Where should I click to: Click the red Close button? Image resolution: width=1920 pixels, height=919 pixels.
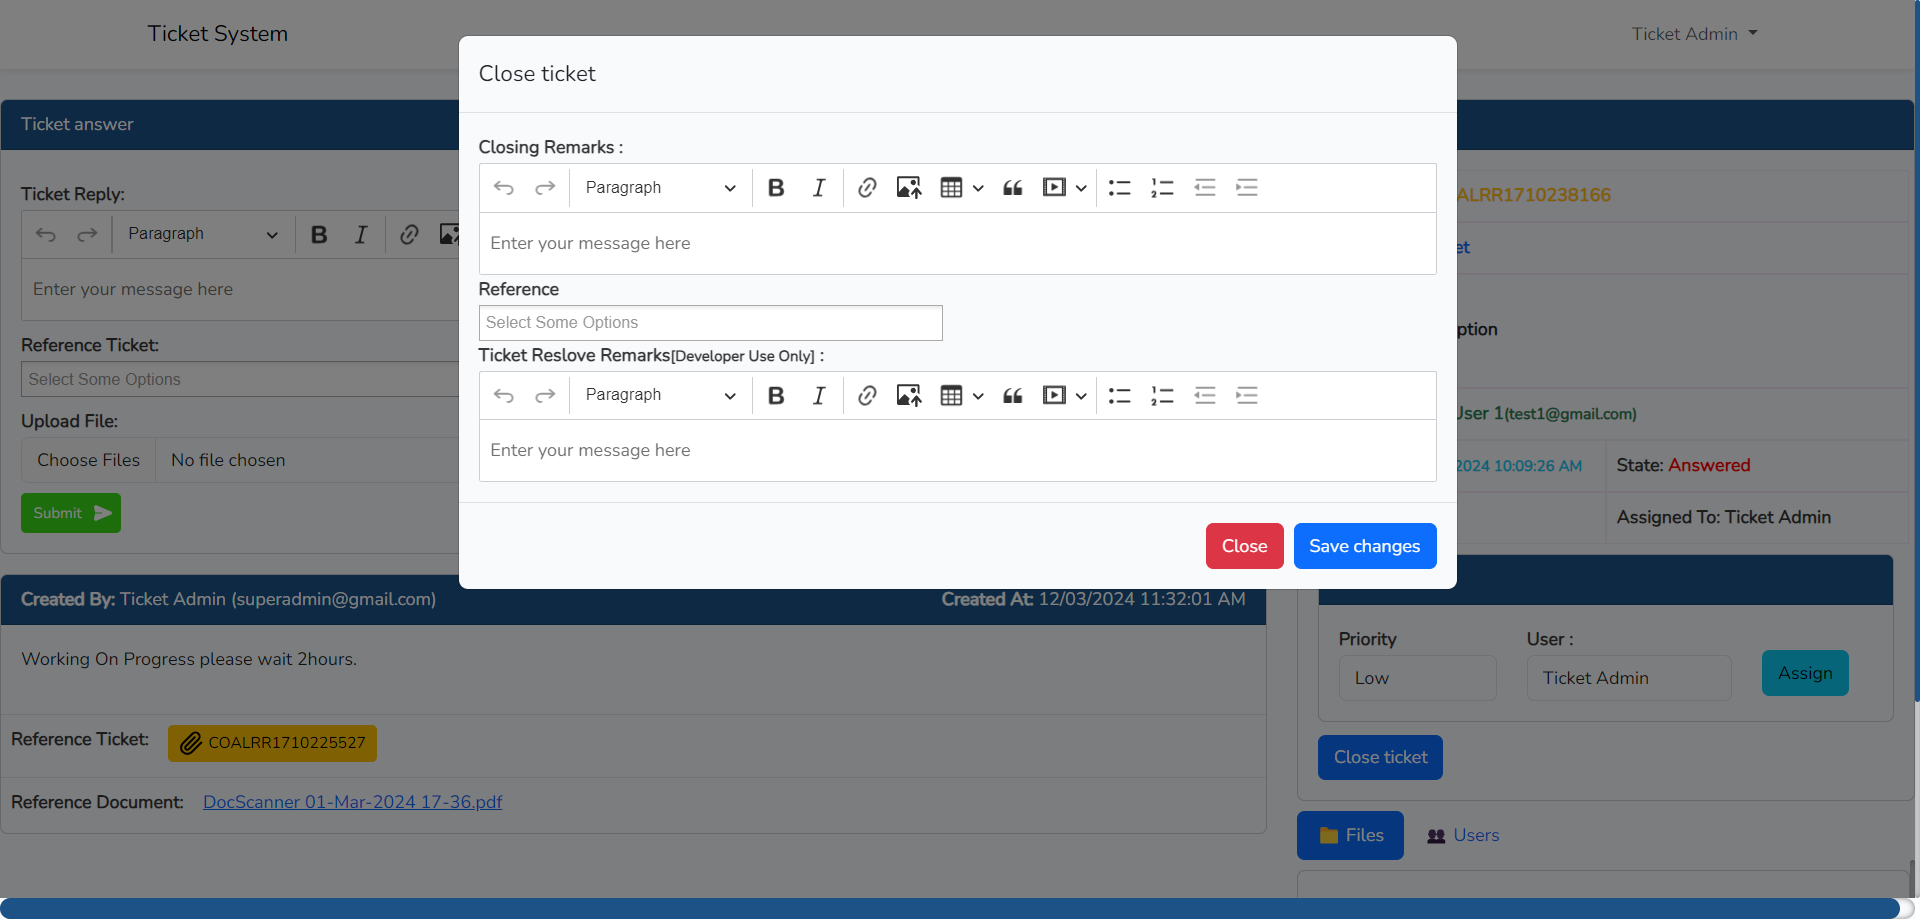point(1244,546)
